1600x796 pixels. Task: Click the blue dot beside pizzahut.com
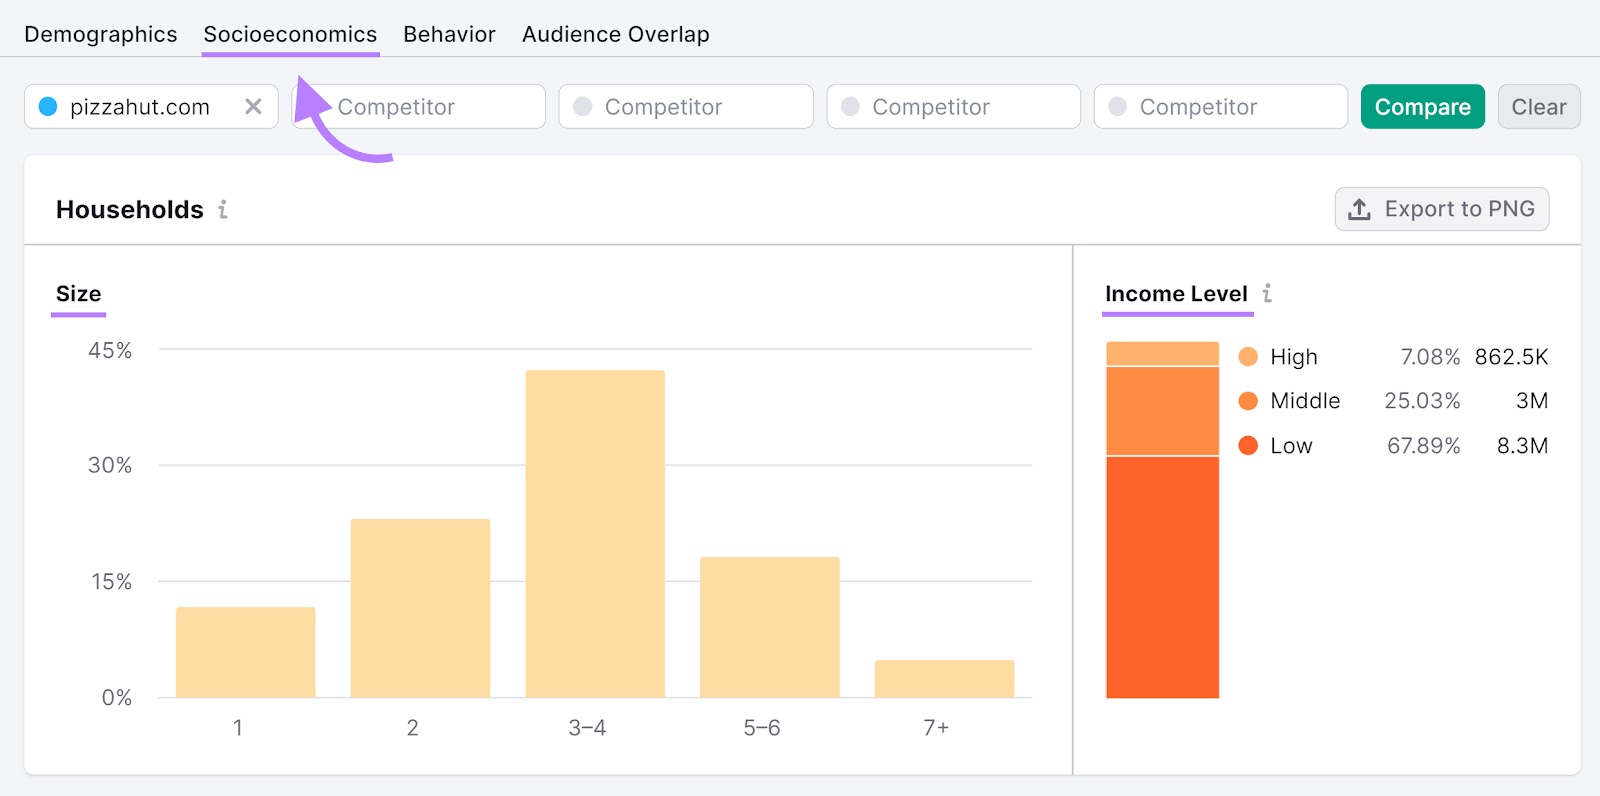coord(48,107)
